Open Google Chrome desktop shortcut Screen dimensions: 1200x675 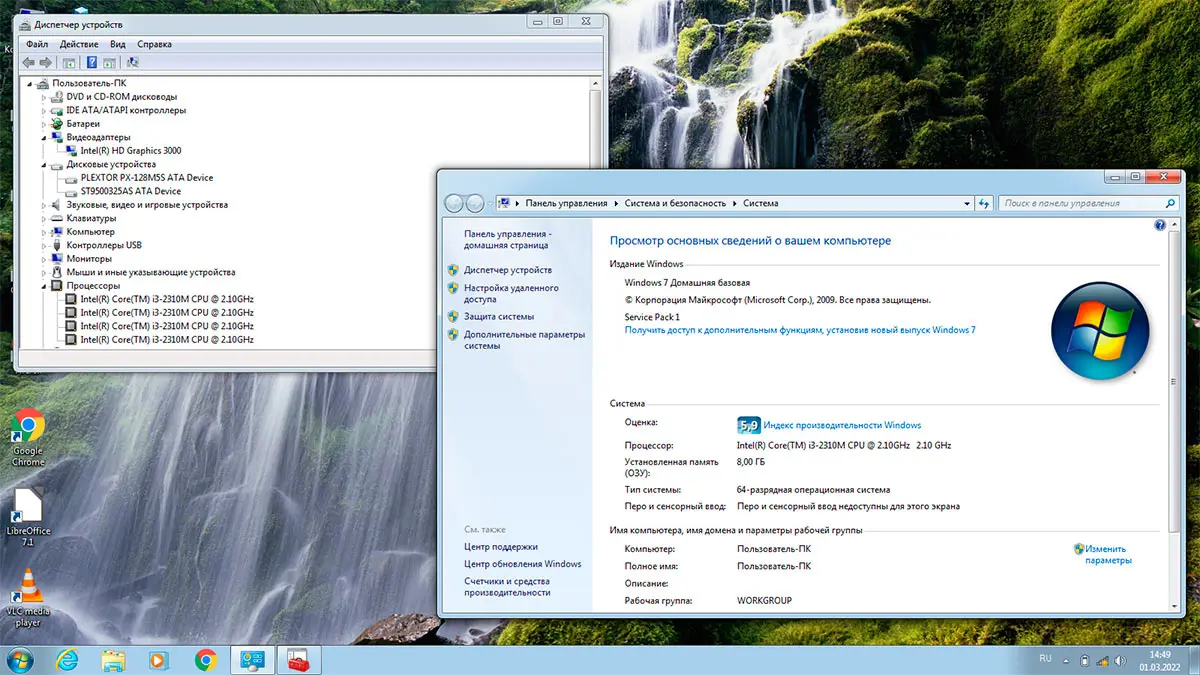coord(28,437)
